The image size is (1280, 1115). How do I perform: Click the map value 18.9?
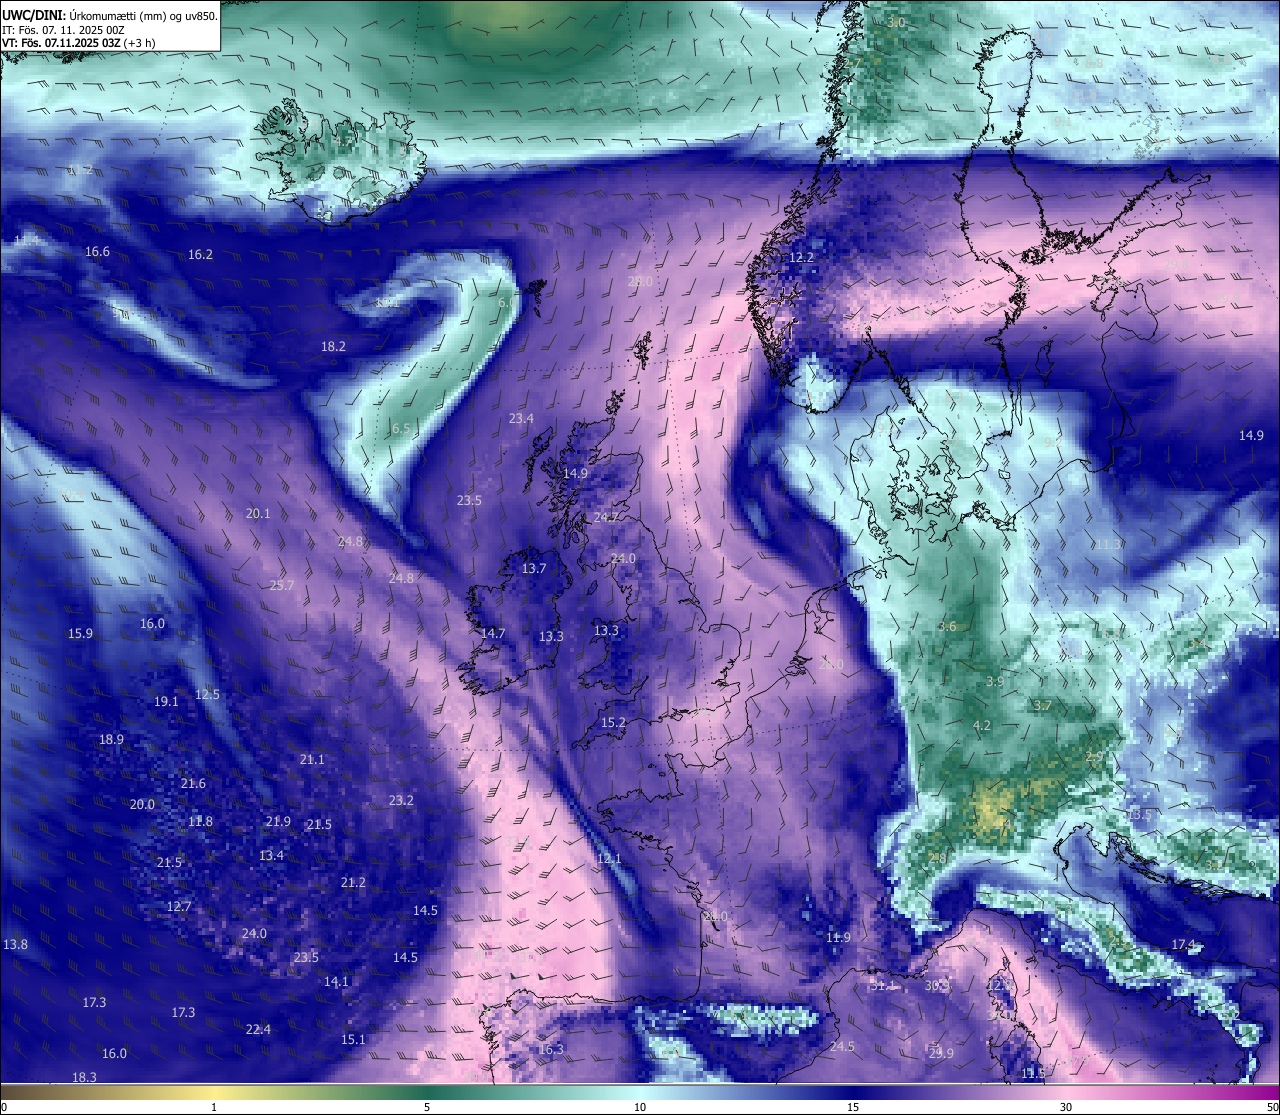point(111,740)
